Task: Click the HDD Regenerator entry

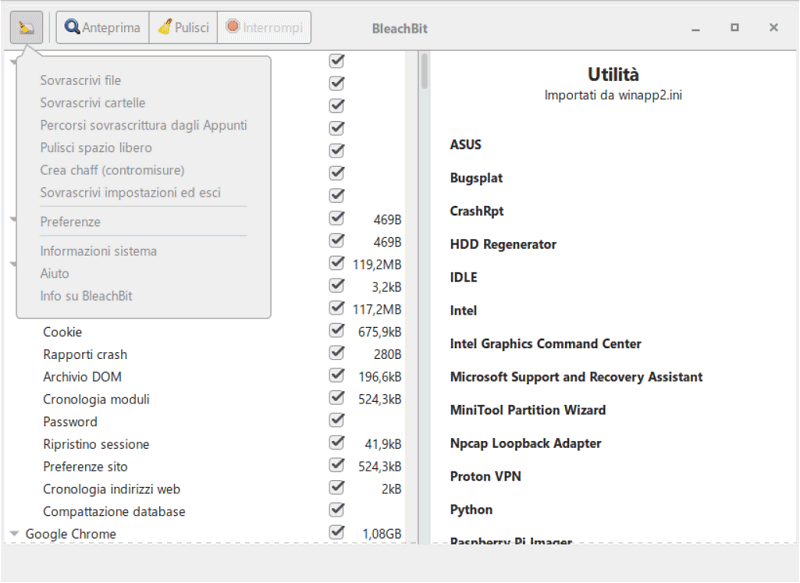Action: 503,244
